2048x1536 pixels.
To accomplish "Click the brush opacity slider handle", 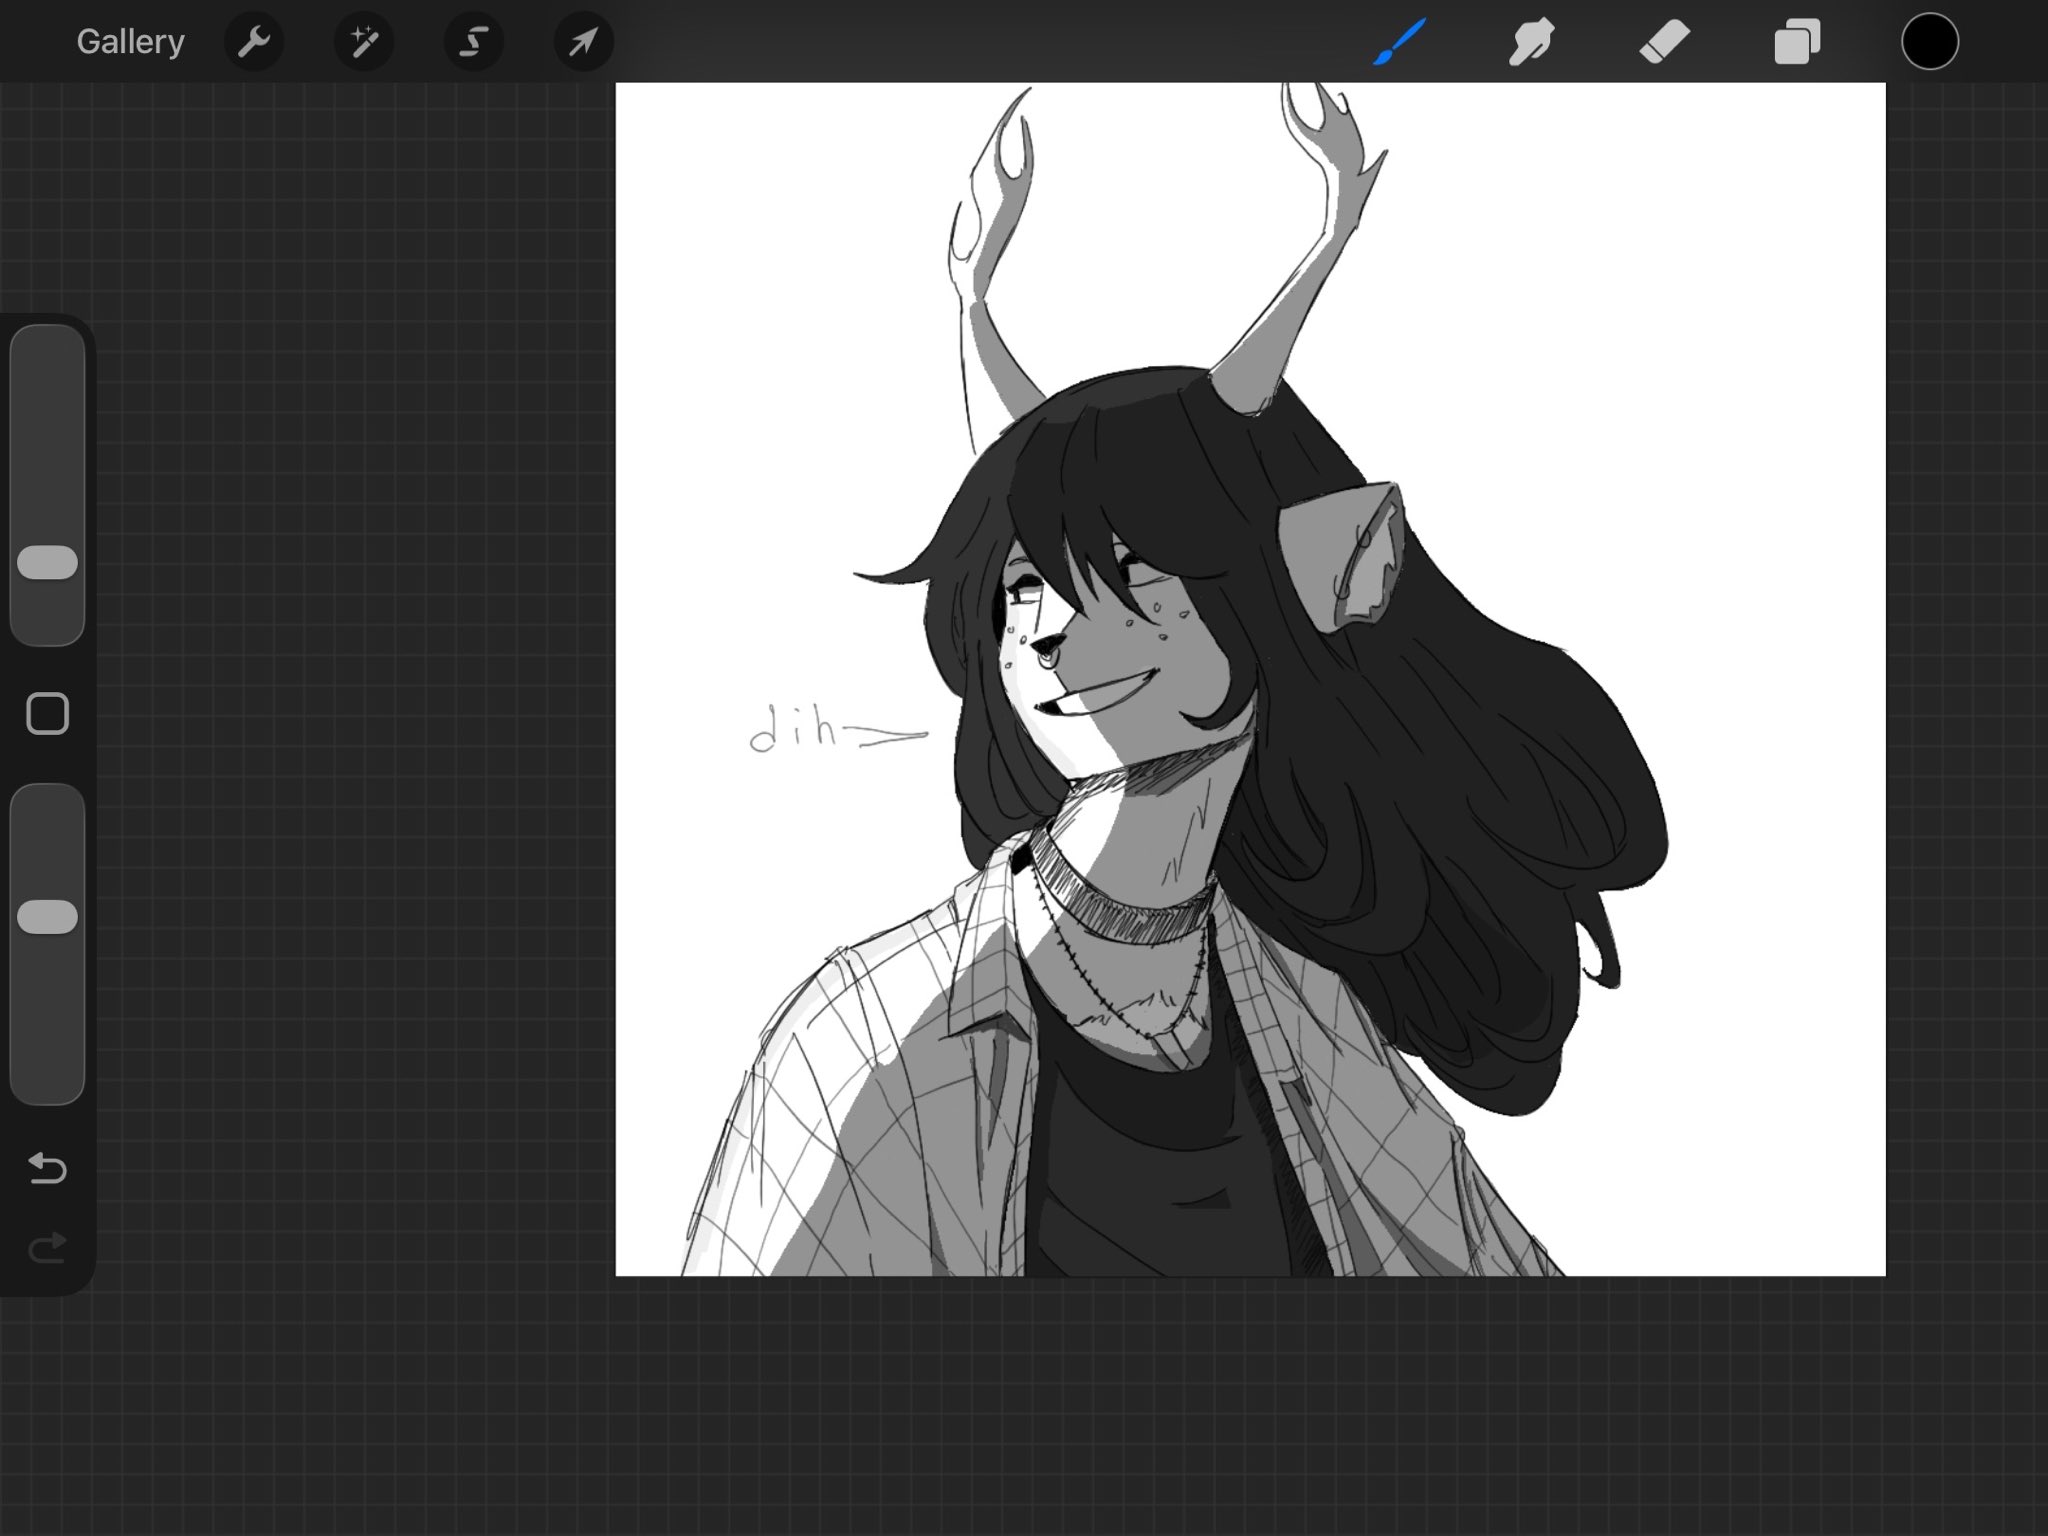I will (48, 917).
